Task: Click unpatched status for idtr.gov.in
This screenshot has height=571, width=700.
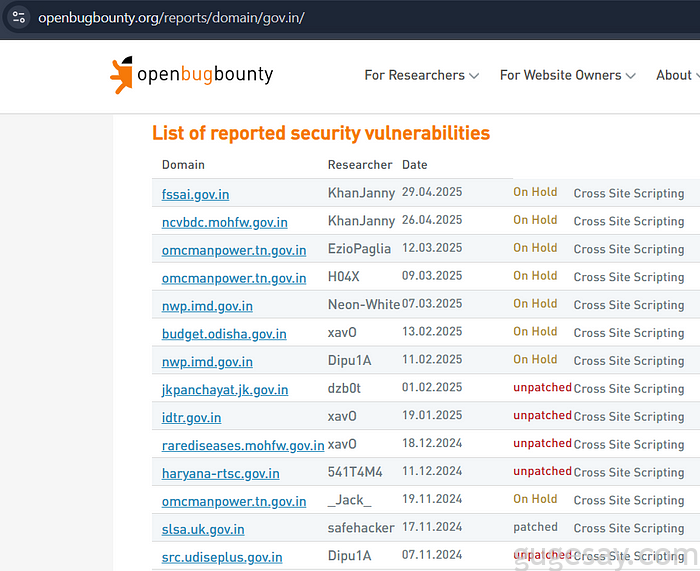Action: (542, 415)
